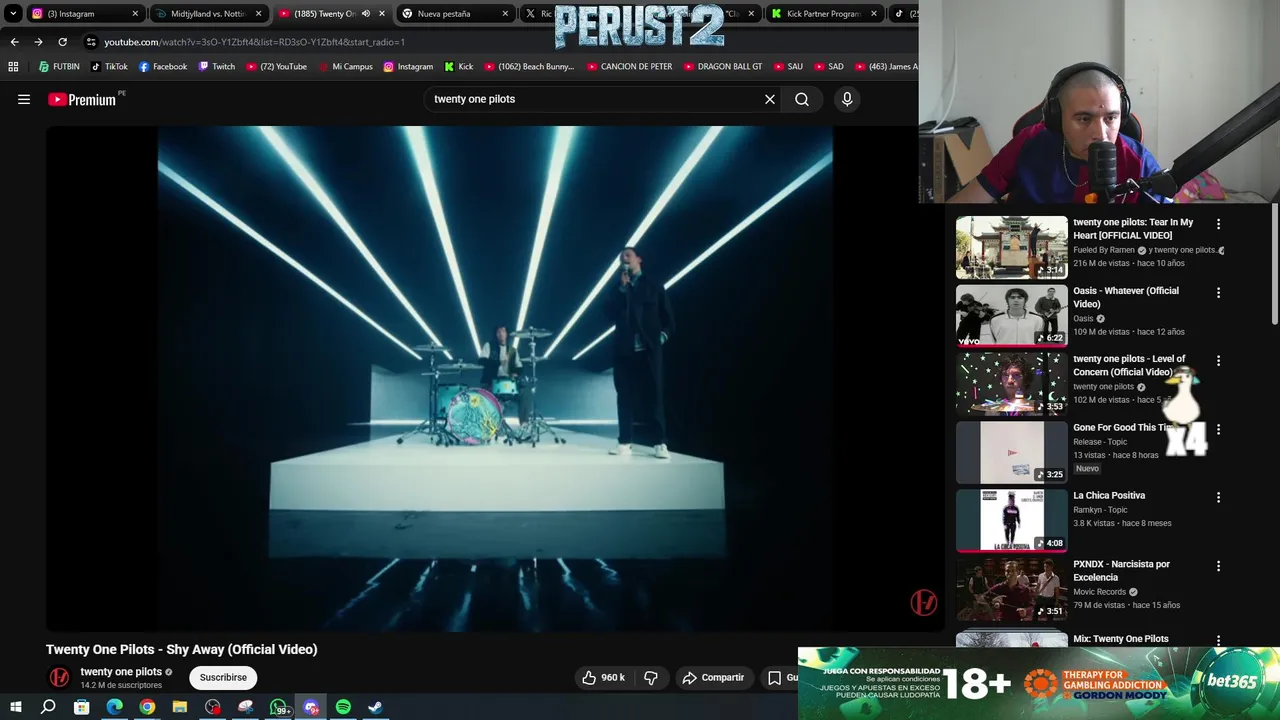
Task: Open Spotify from the taskbar
Action: (343, 707)
